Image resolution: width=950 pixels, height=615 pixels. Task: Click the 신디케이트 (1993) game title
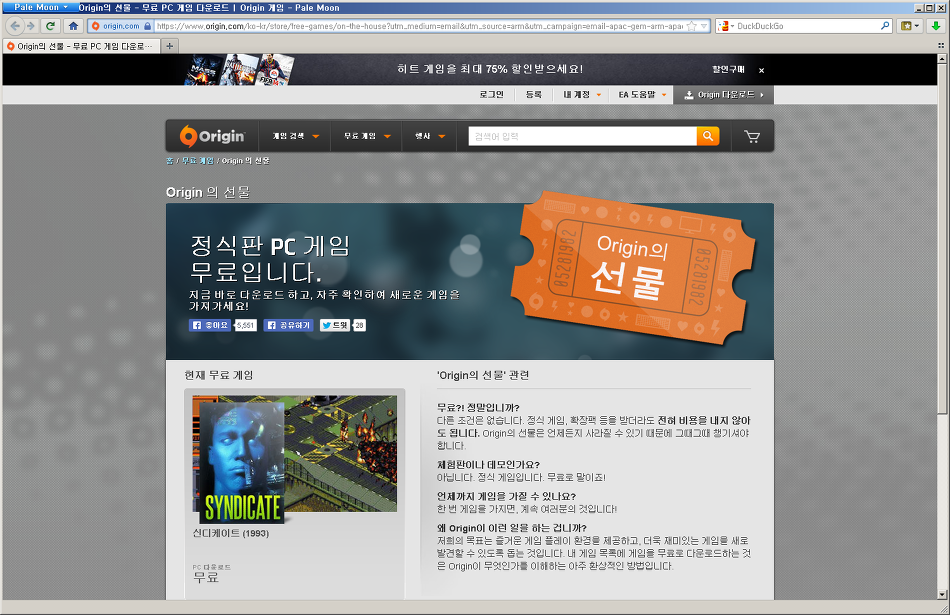click(230, 533)
